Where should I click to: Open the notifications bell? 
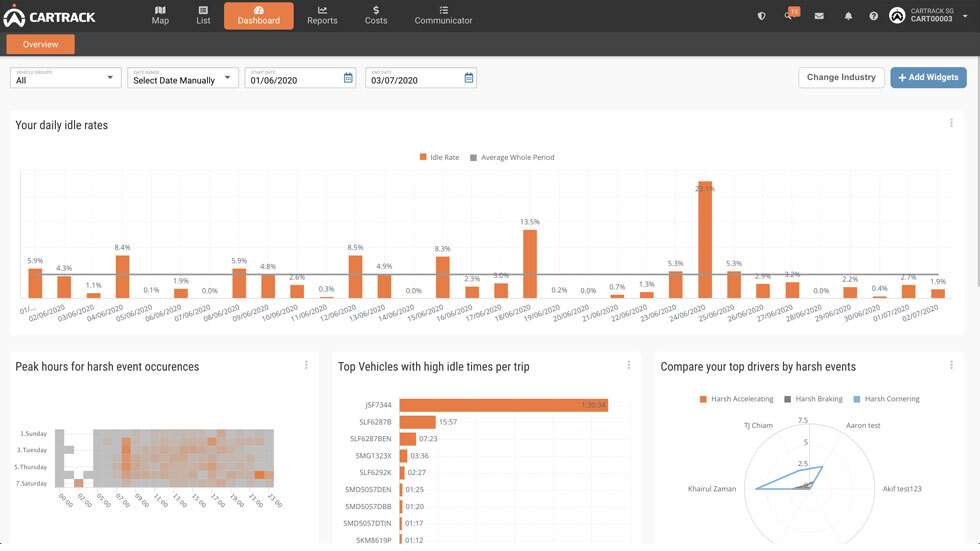(x=848, y=16)
